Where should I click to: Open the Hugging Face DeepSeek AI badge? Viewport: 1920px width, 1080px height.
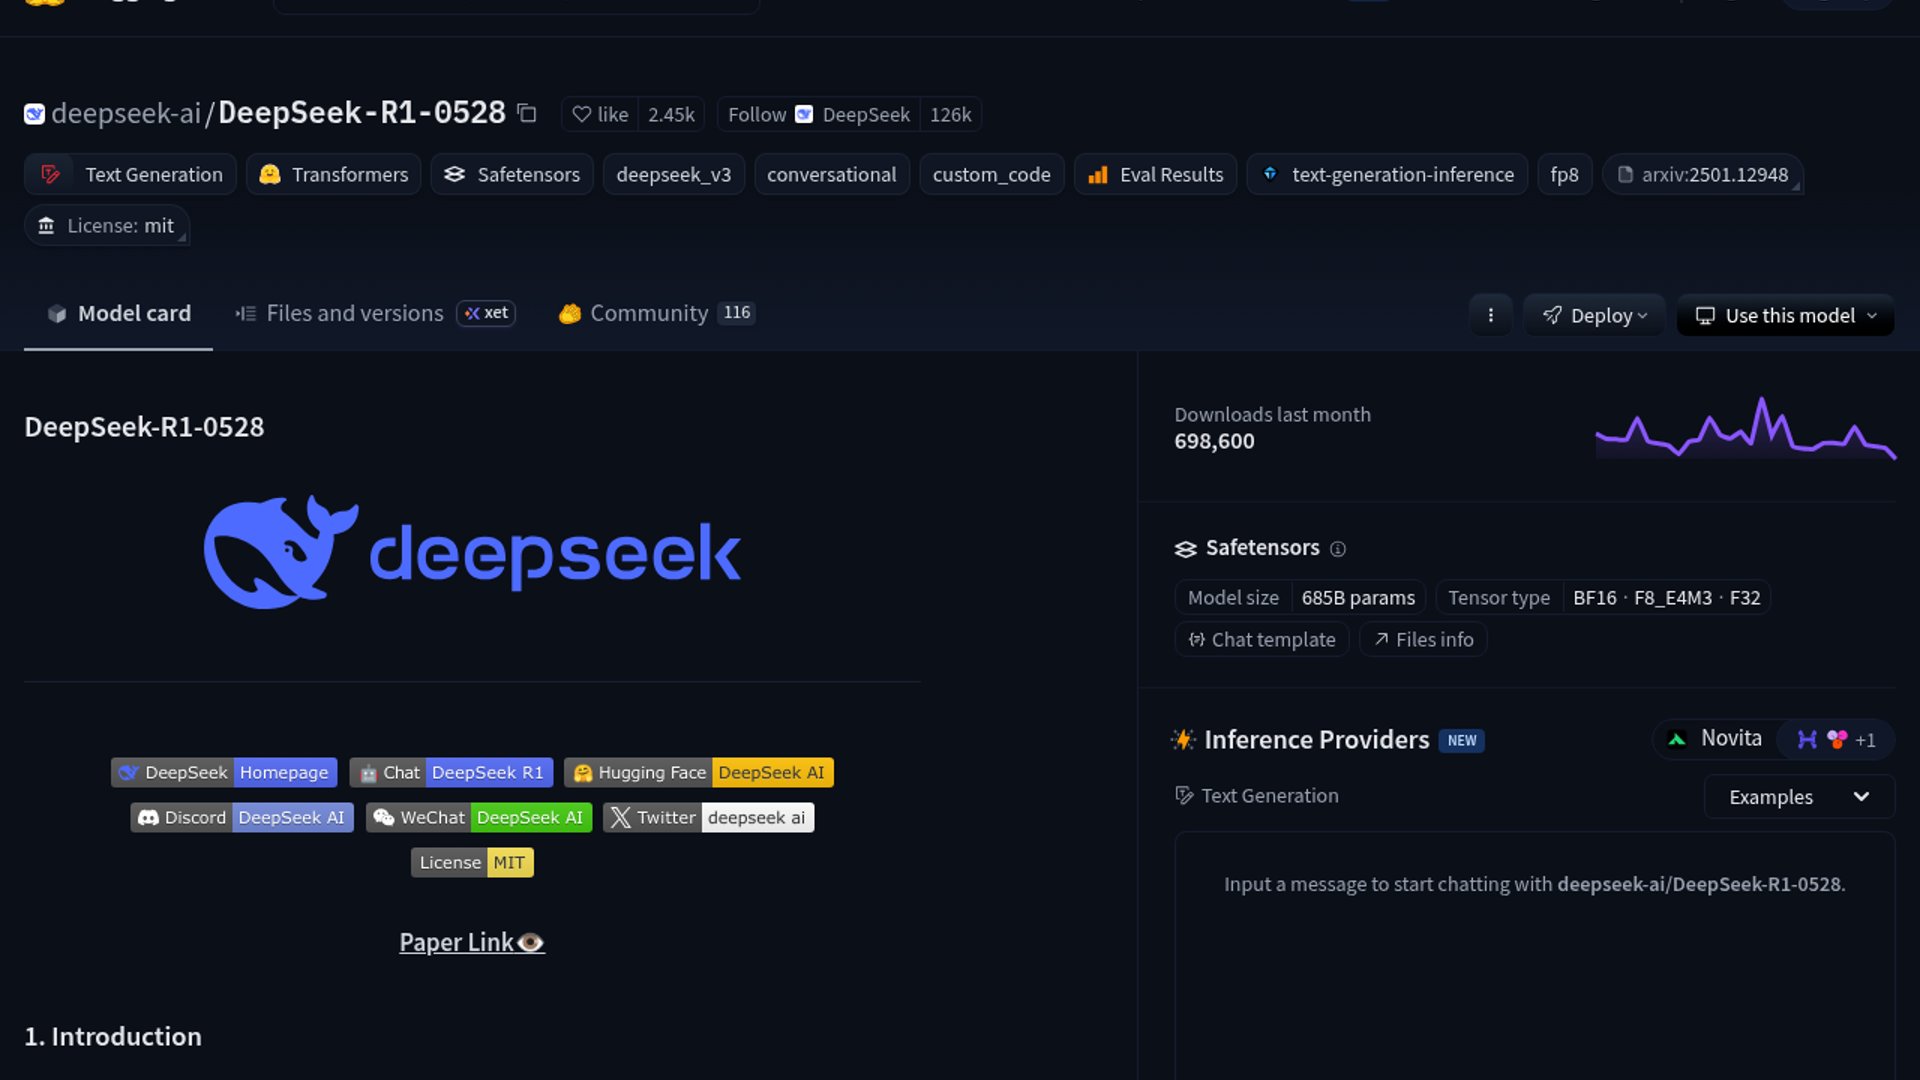tap(698, 773)
